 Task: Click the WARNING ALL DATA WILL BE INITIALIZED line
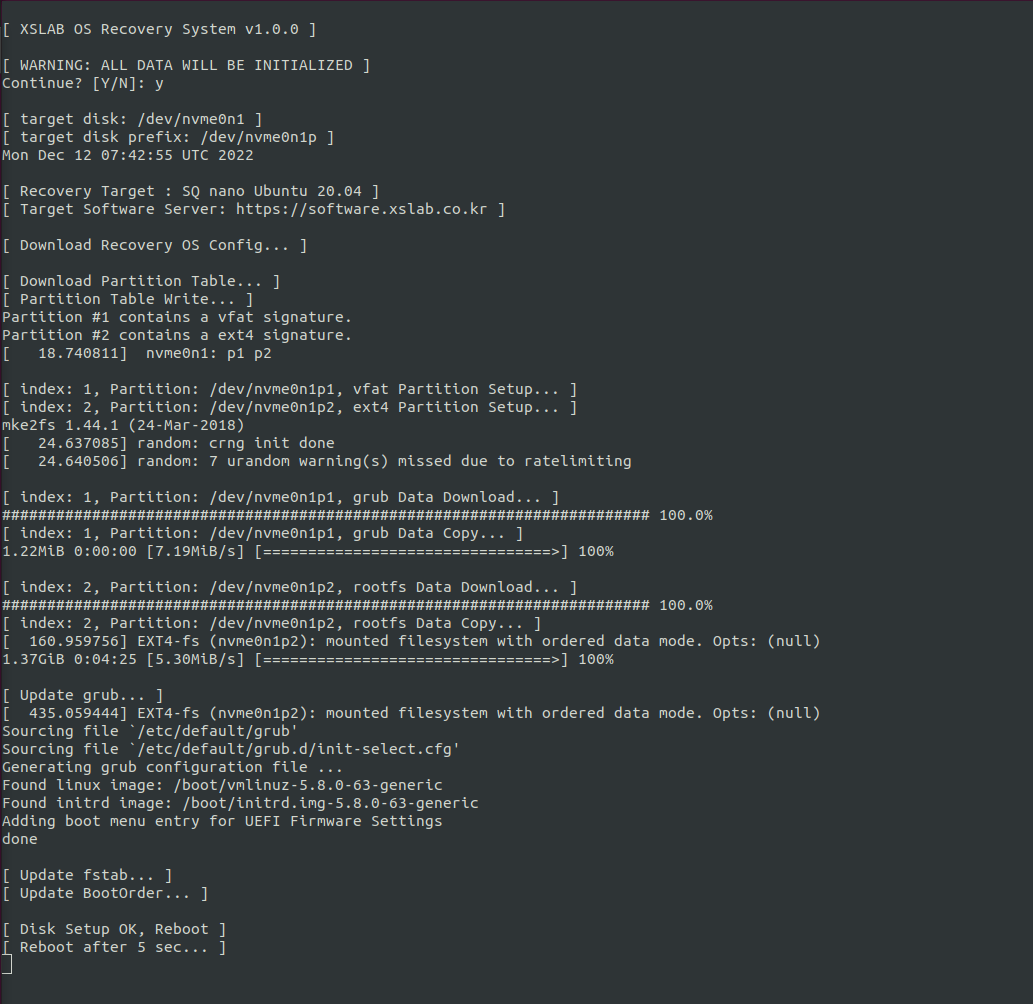click(x=186, y=65)
